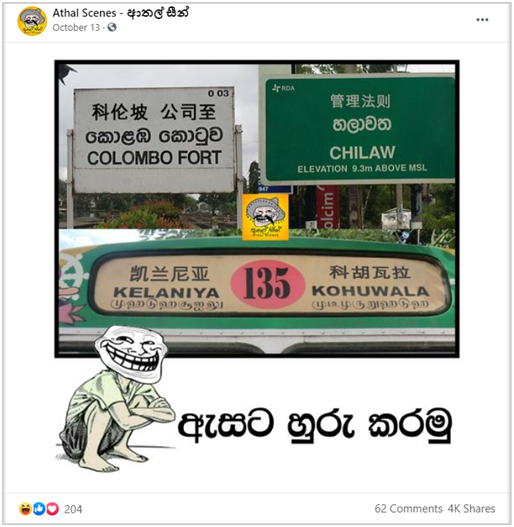This screenshot has height=527, width=514.
Task: Open the Athal Scenes profile picture
Action: coord(32,21)
